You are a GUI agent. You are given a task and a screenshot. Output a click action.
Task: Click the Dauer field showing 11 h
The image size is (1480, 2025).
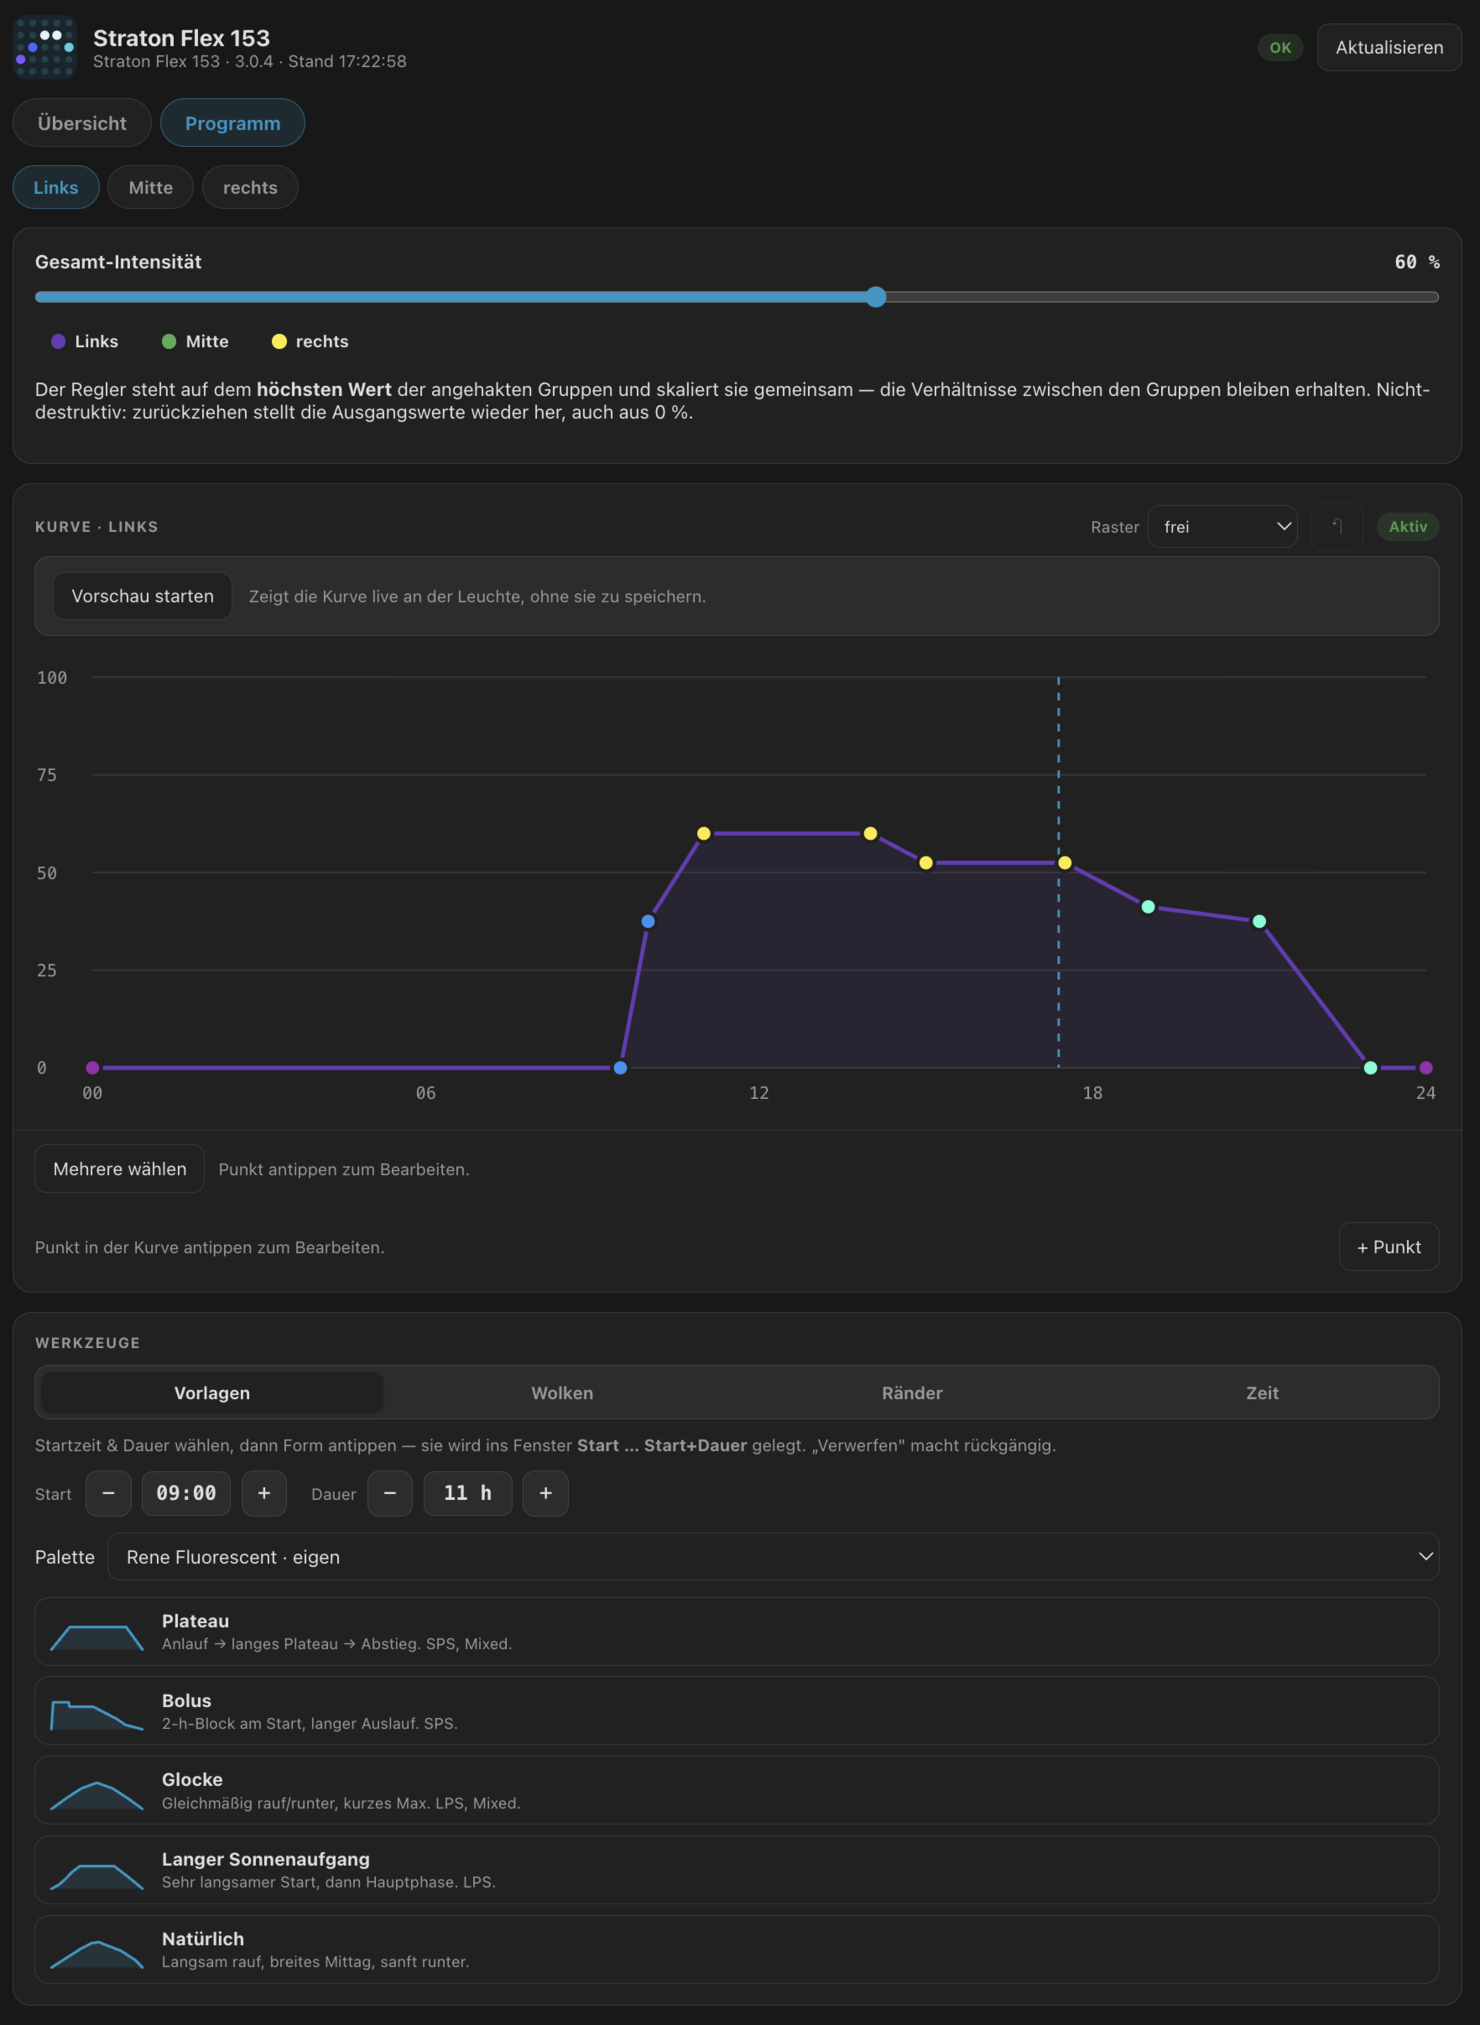coord(468,1493)
